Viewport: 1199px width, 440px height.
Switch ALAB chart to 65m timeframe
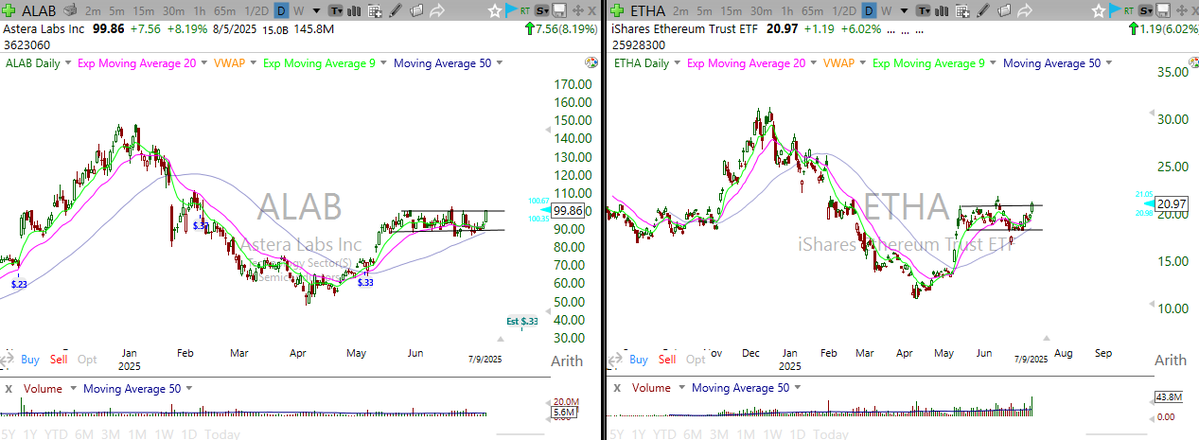(x=225, y=11)
